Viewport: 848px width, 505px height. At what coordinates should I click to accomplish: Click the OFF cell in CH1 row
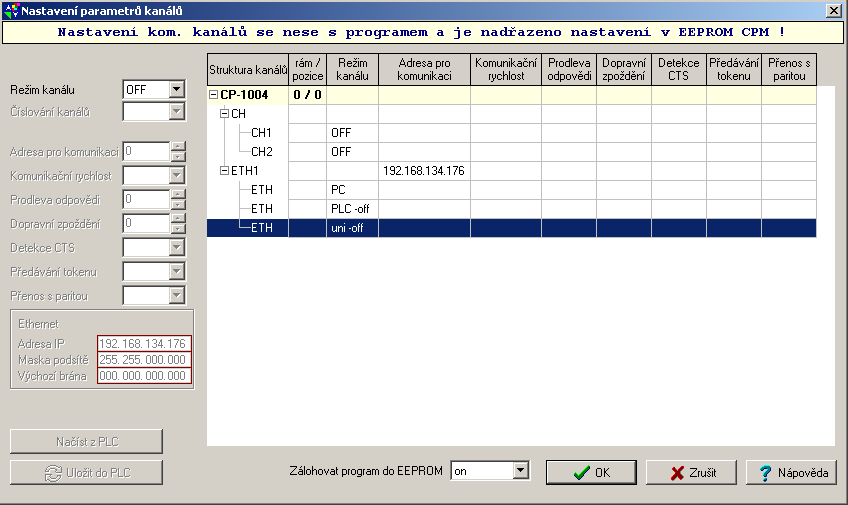[x=352, y=133]
